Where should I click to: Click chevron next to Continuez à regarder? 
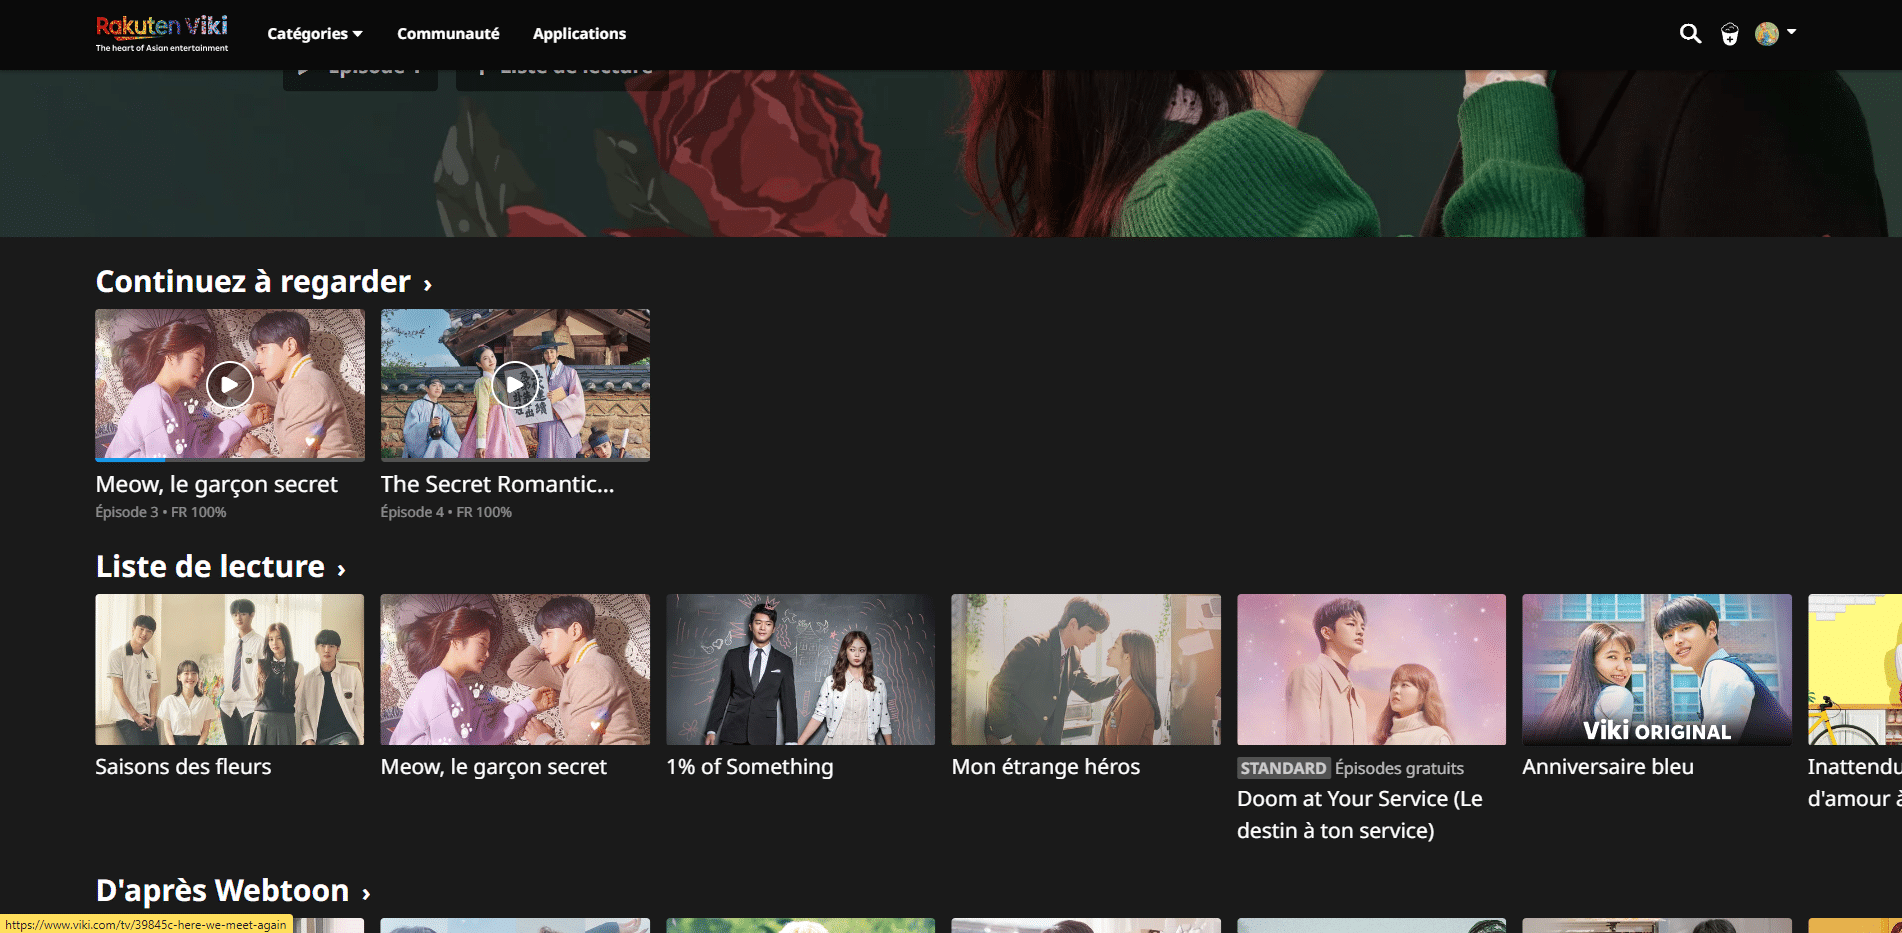point(428,285)
